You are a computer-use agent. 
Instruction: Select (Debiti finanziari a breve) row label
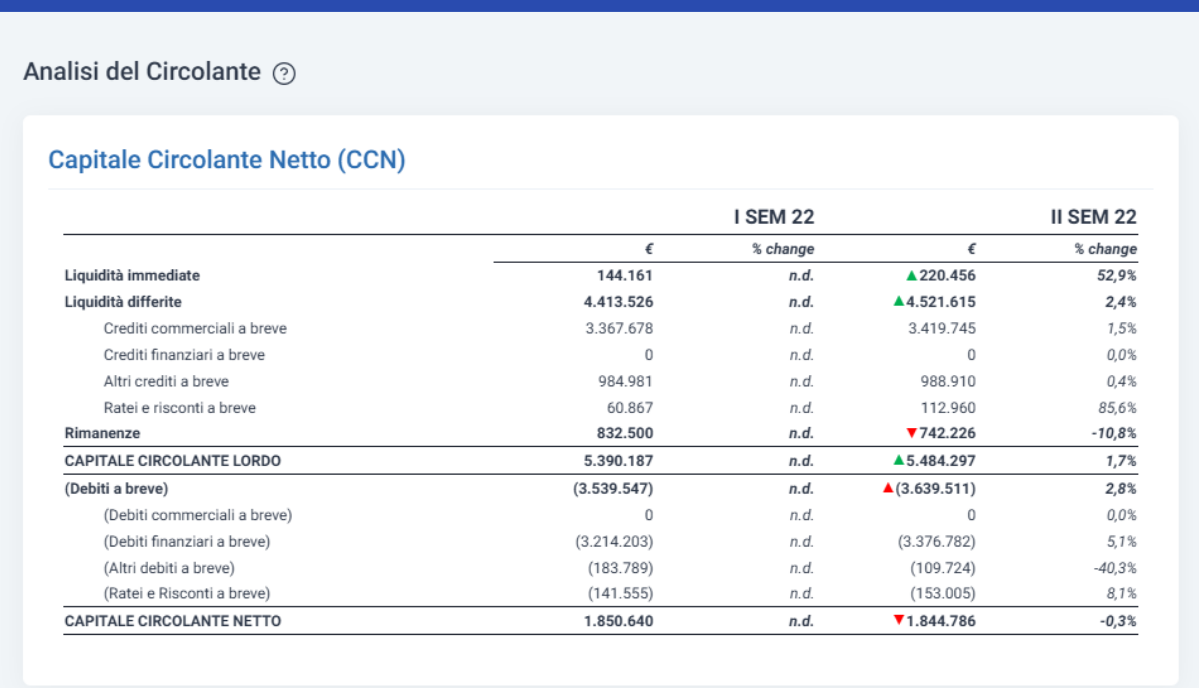[x=187, y=542]
